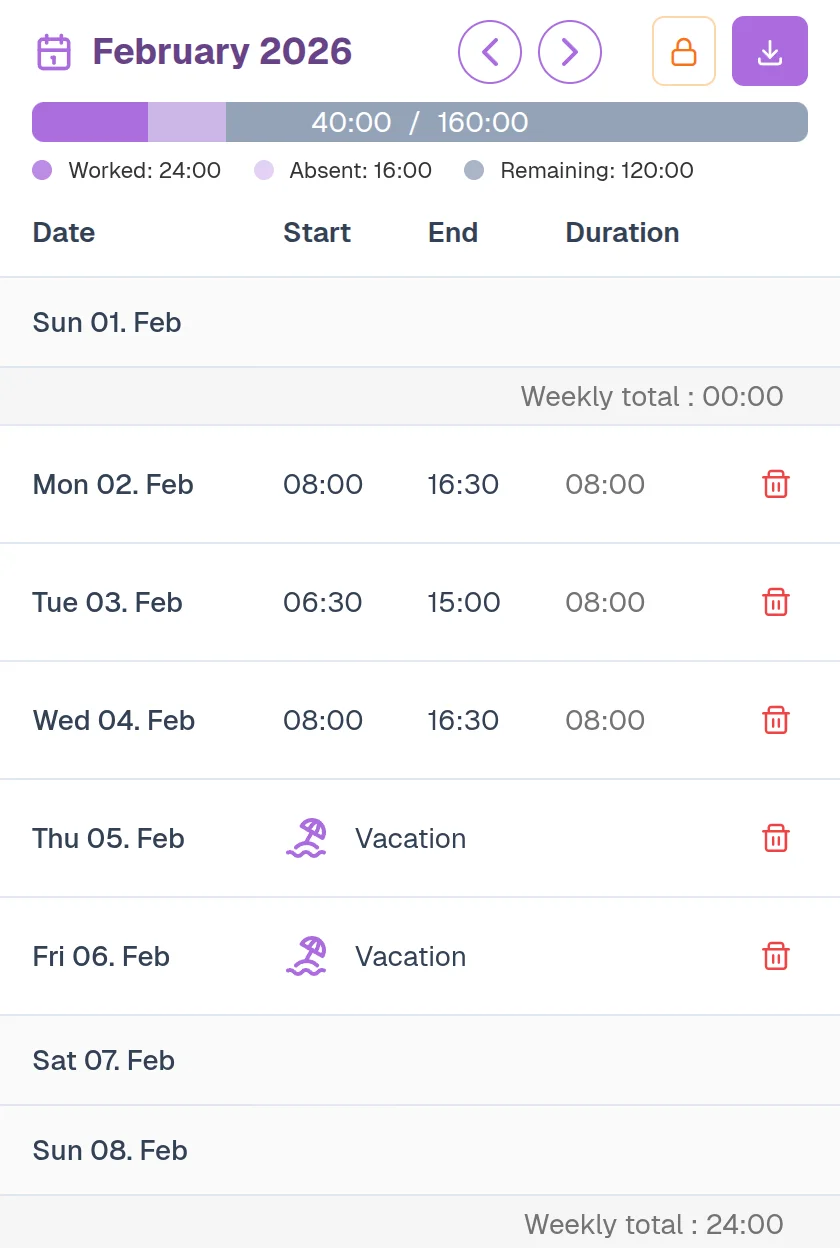Delete the Mon 02. Feb entry
The height and width of the screenshot is (1248, 840).
(x=776, y=485)
